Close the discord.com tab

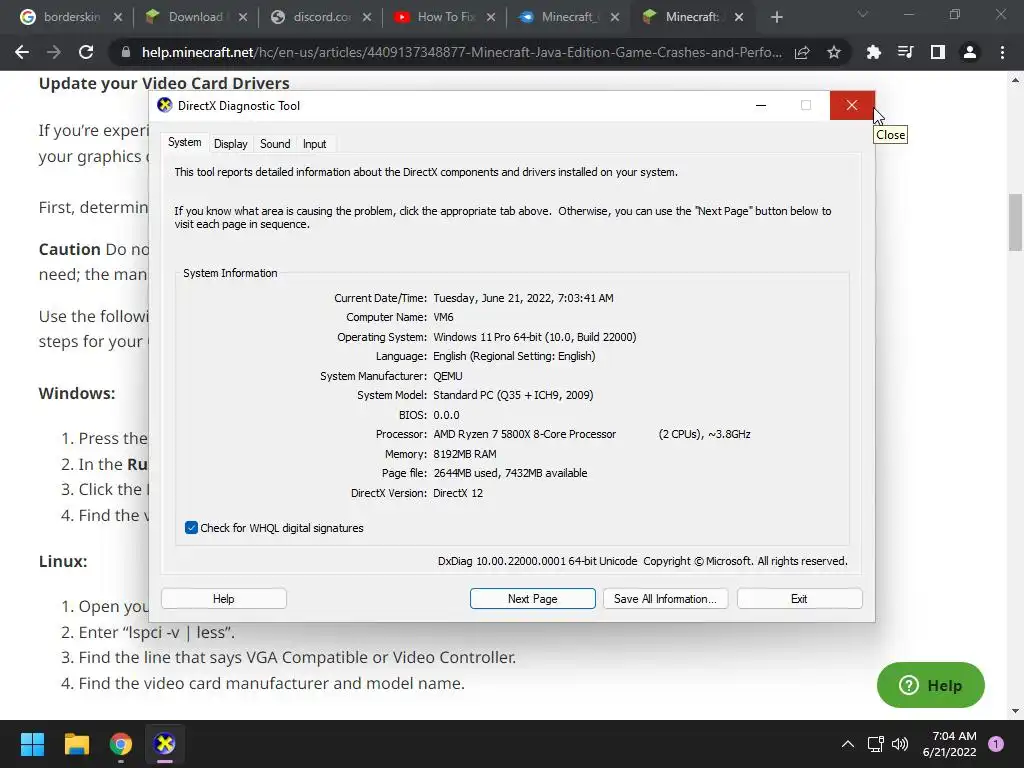367,17
